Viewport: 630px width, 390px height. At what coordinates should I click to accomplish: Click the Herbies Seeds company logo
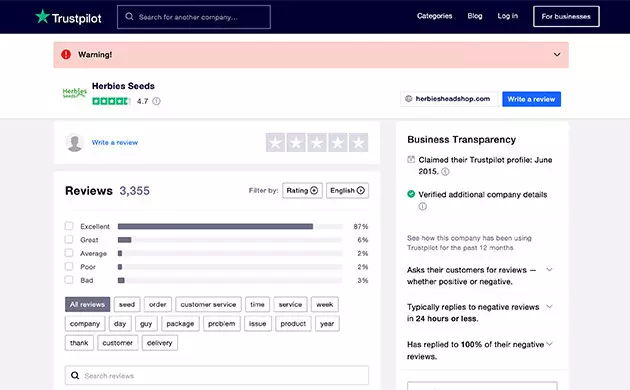point(75,93)
